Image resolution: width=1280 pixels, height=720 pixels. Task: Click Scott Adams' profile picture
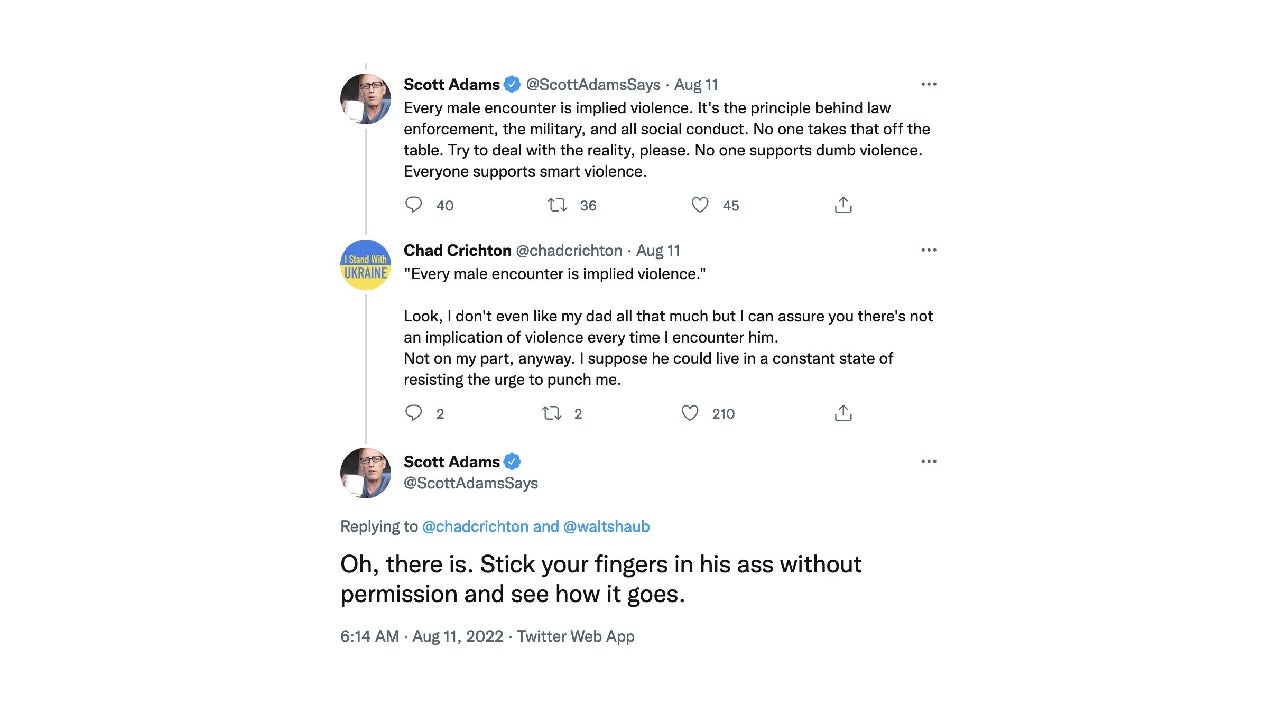(365, 98)
